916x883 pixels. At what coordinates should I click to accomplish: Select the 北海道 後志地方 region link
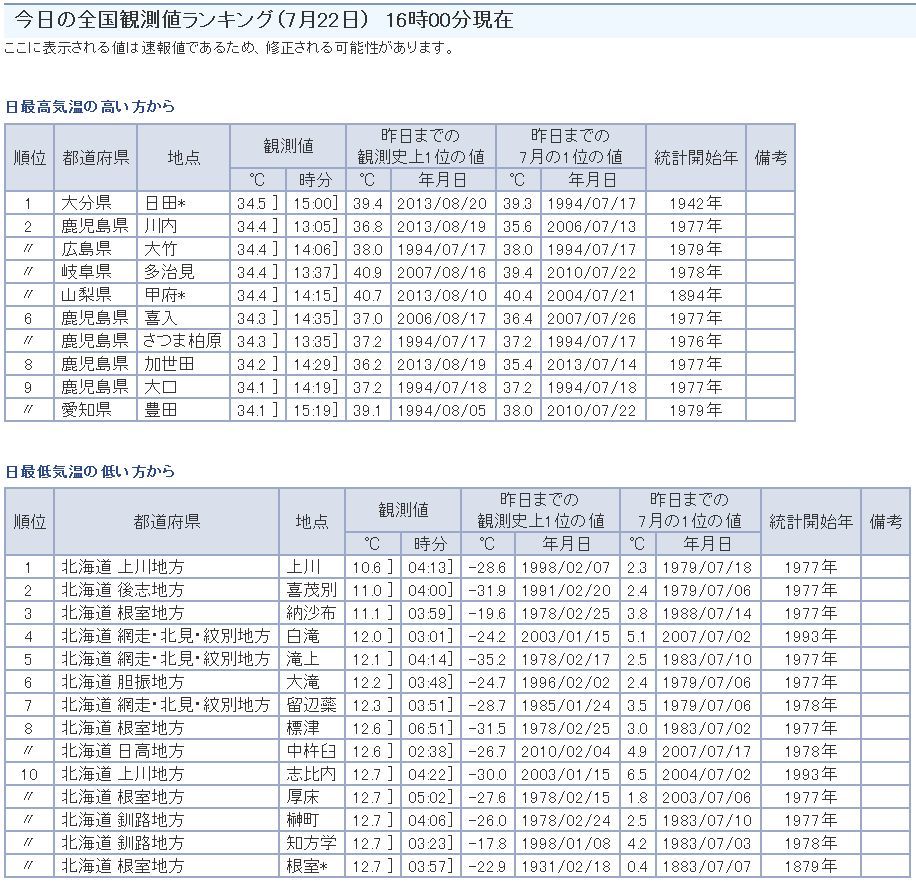(x=122, y=590)
